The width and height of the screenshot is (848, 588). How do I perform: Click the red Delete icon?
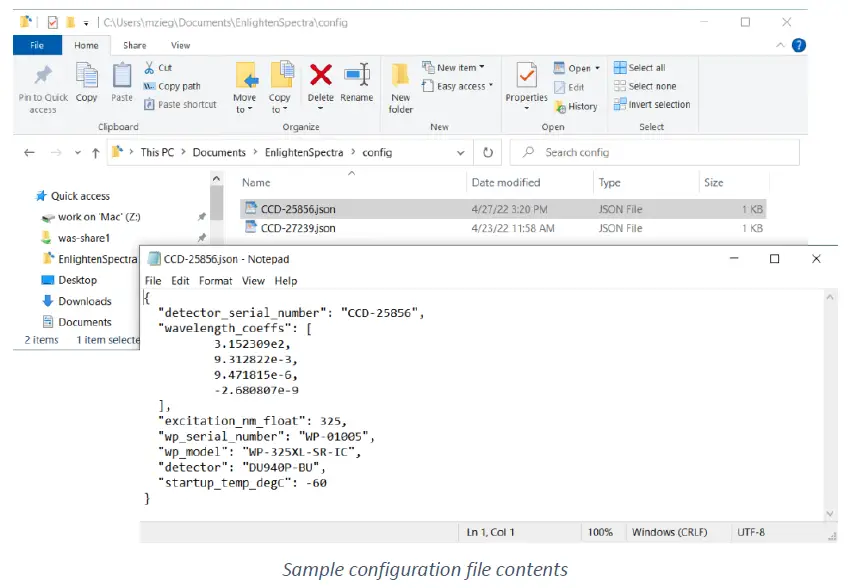pyautogui.click(x=320, y=76)
